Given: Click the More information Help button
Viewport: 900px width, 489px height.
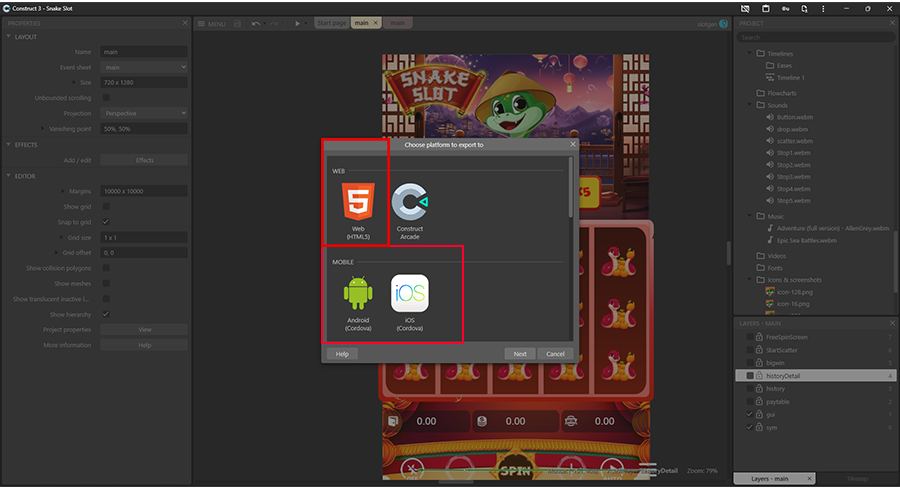Looking at the screenshot, I should [x=144, y=345].
